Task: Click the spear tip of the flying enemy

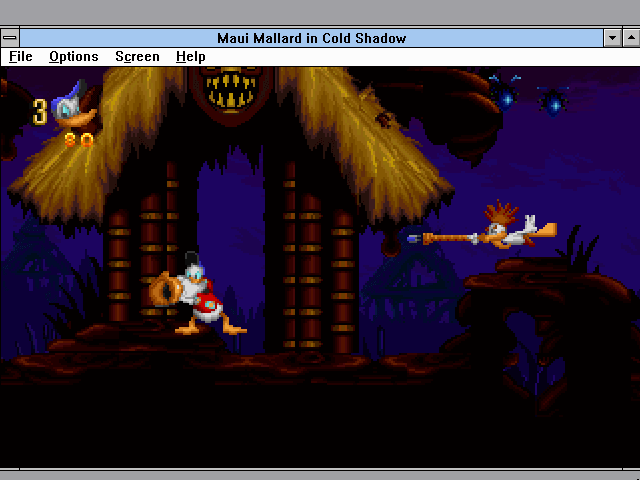Action: pos(415,239)
